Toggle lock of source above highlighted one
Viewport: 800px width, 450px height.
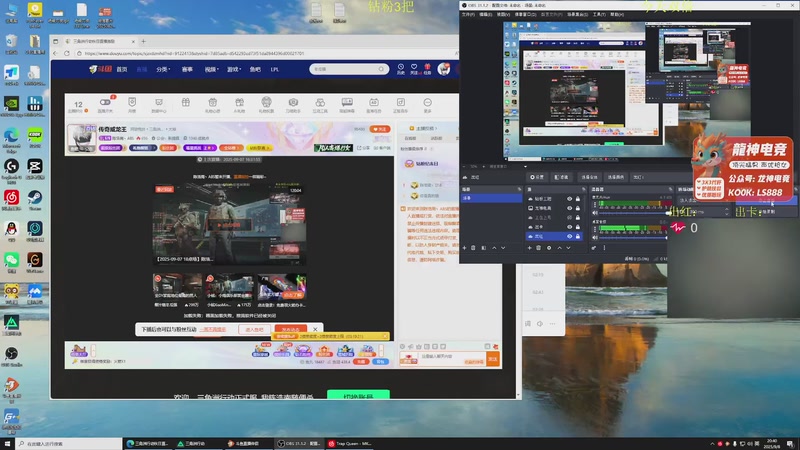click(578, 227)
